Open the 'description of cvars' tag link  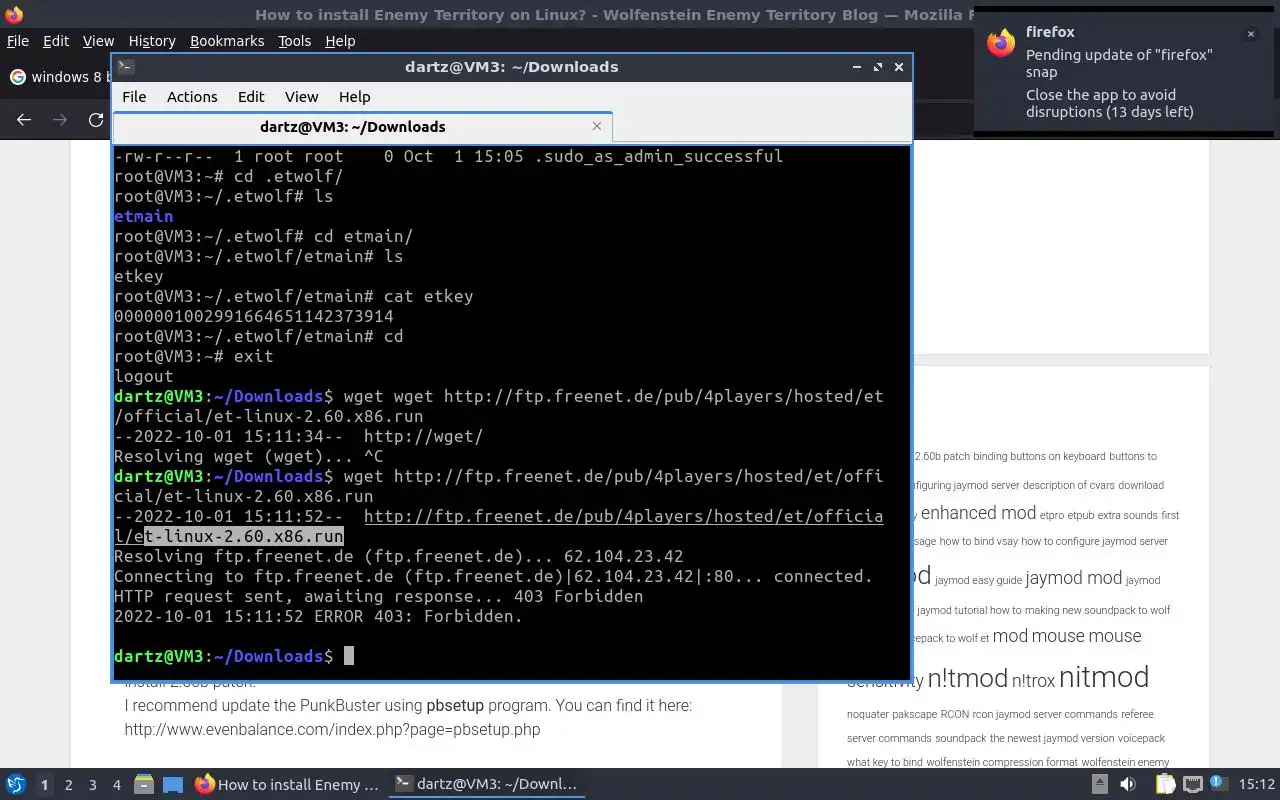click(x=1068, y=485)
